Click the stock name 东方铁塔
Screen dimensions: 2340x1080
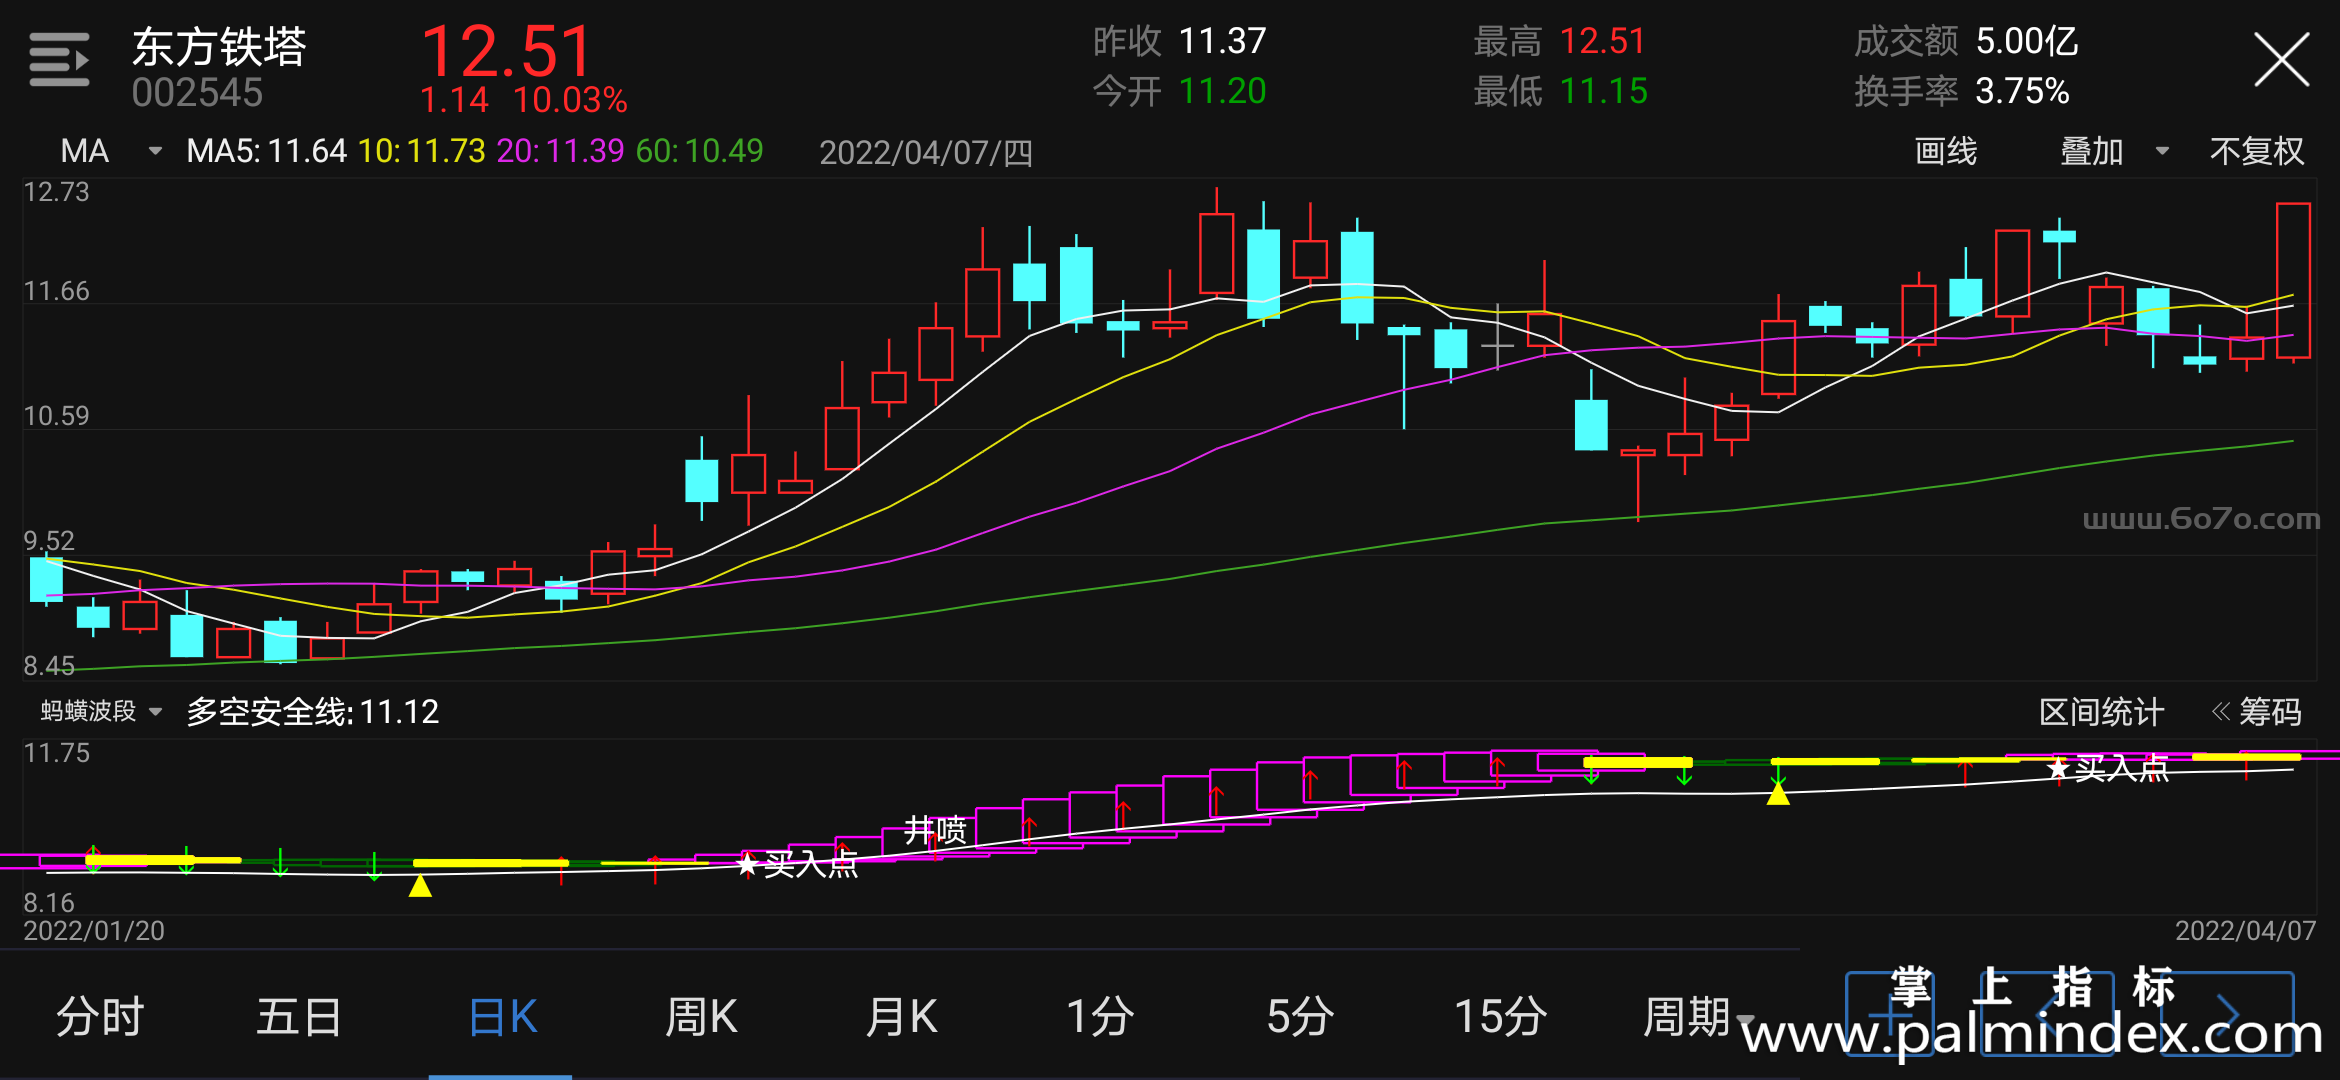(219, 47)
